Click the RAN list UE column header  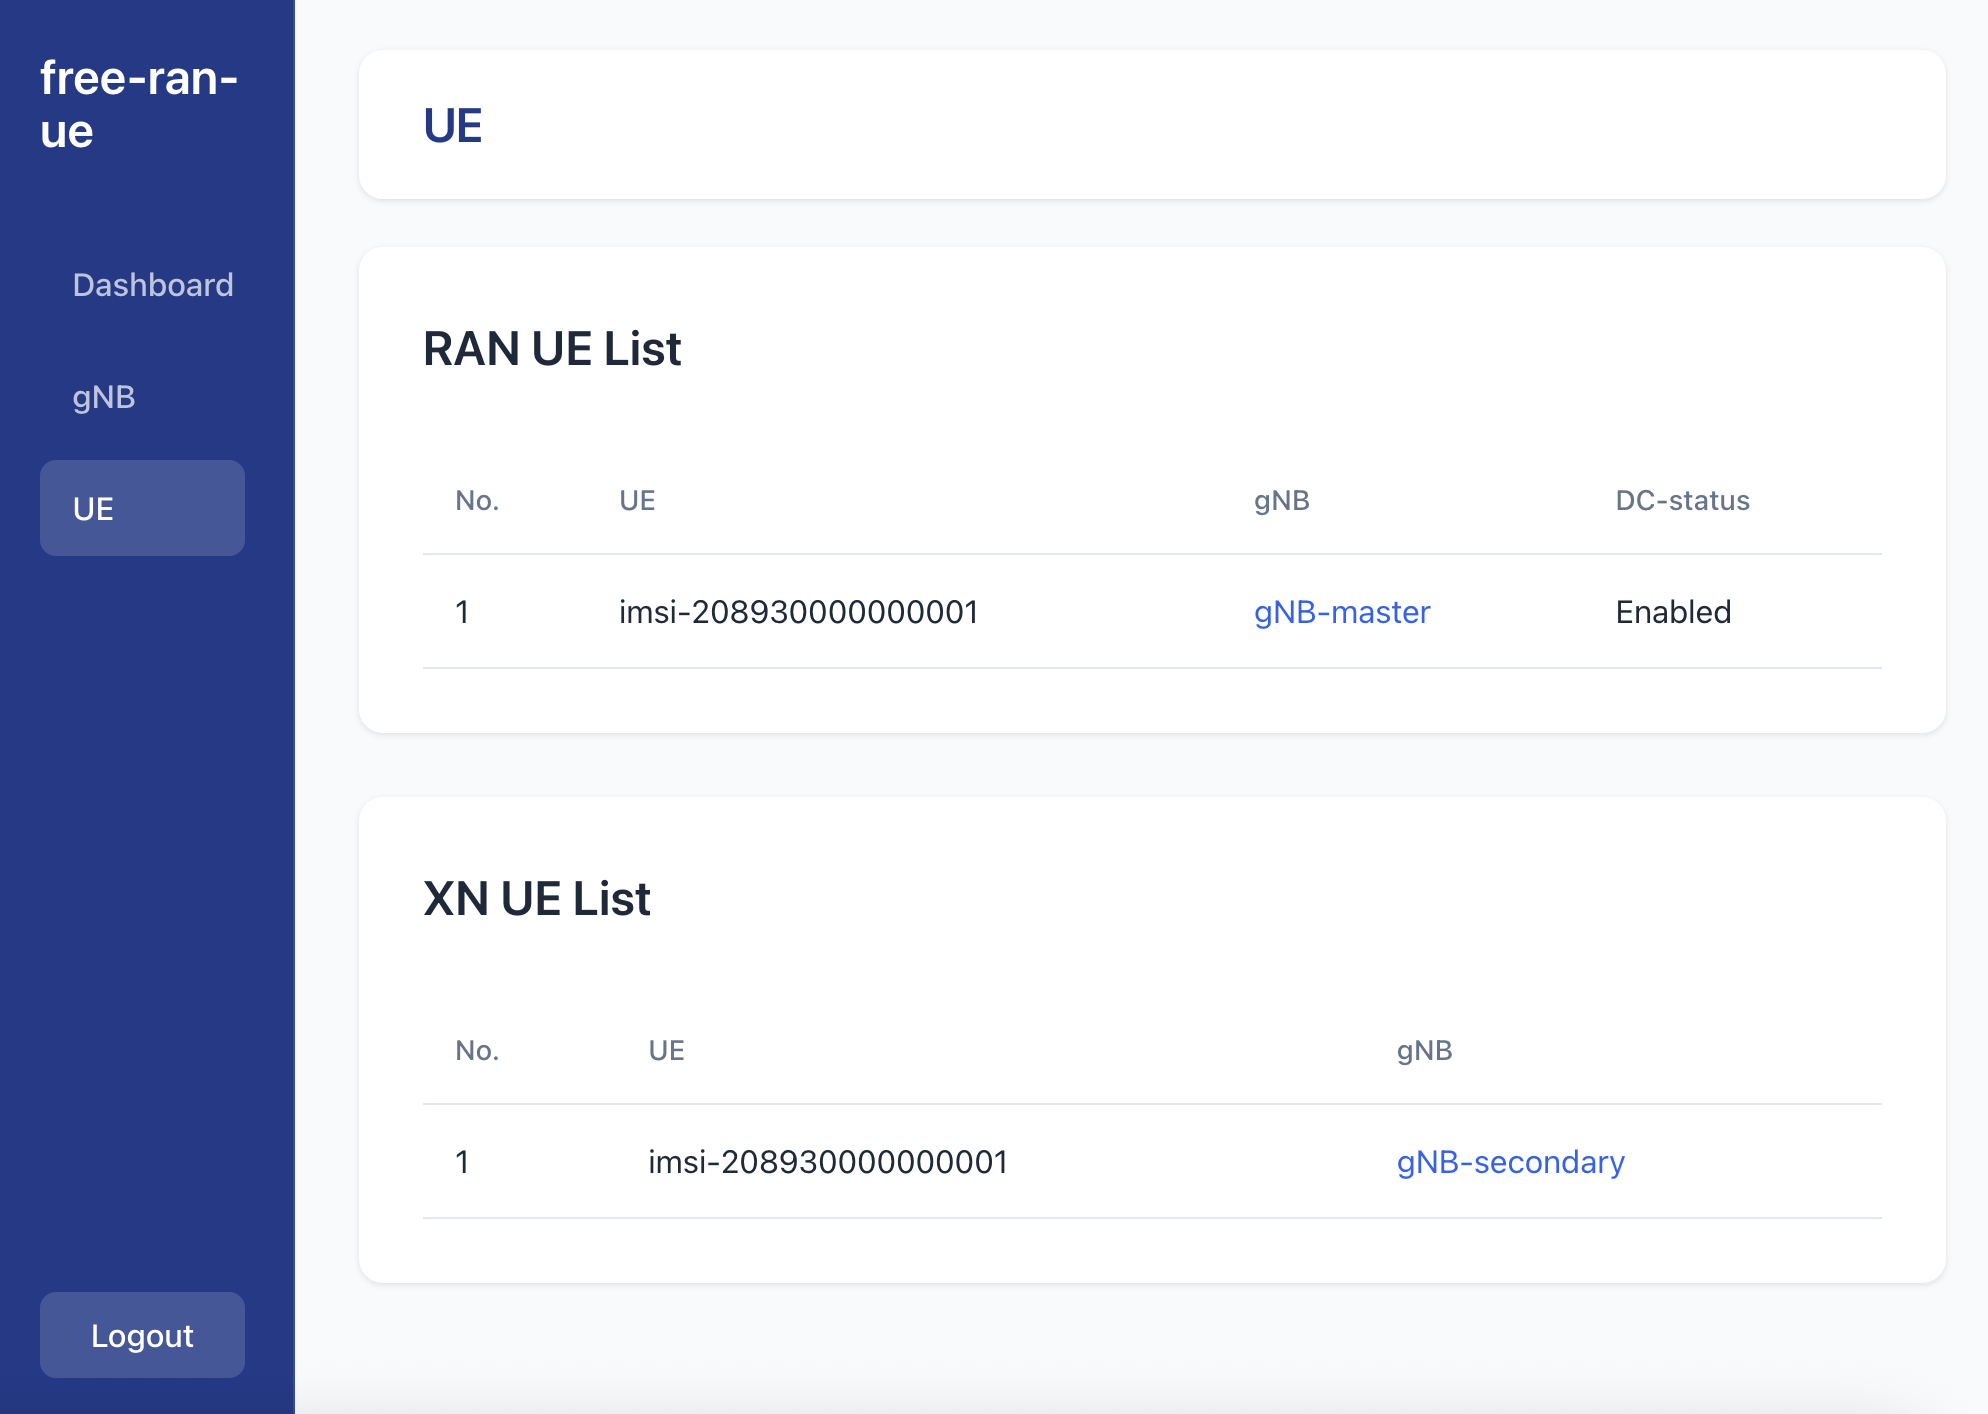637,500
